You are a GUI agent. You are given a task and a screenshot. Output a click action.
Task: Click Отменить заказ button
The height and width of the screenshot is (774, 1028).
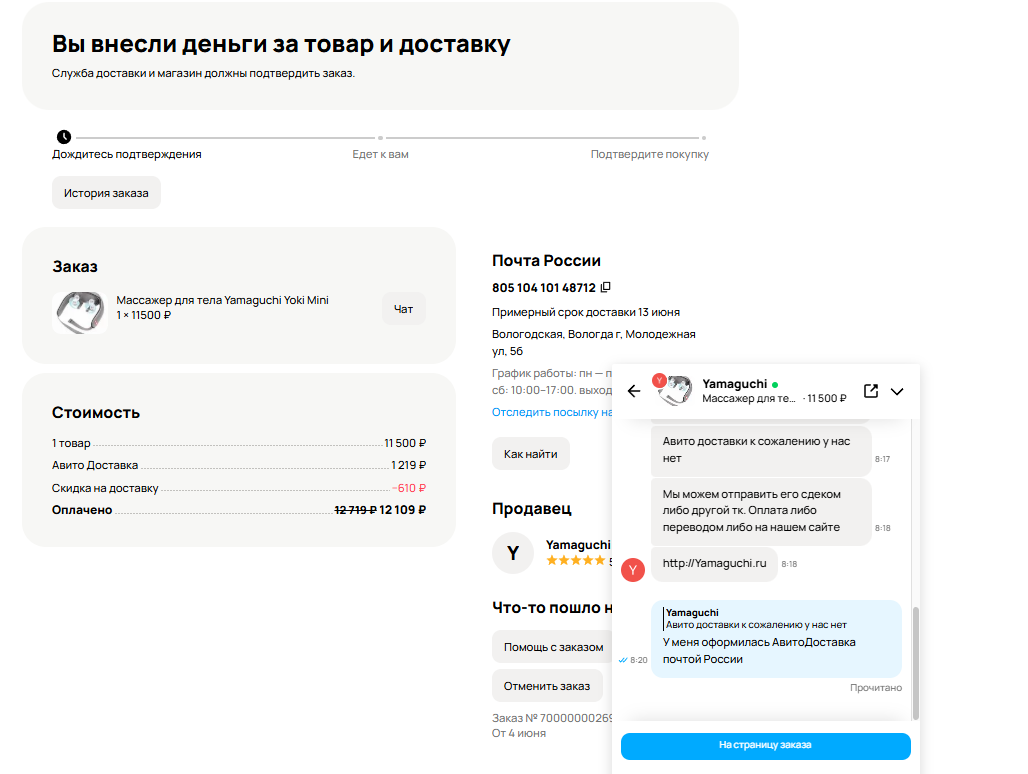click(x=547, y=686)
